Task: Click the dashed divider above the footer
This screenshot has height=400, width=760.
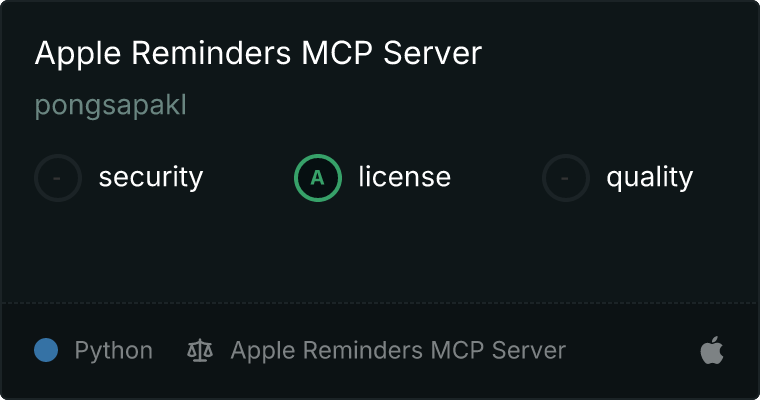Action: click(x=380, y=303)
